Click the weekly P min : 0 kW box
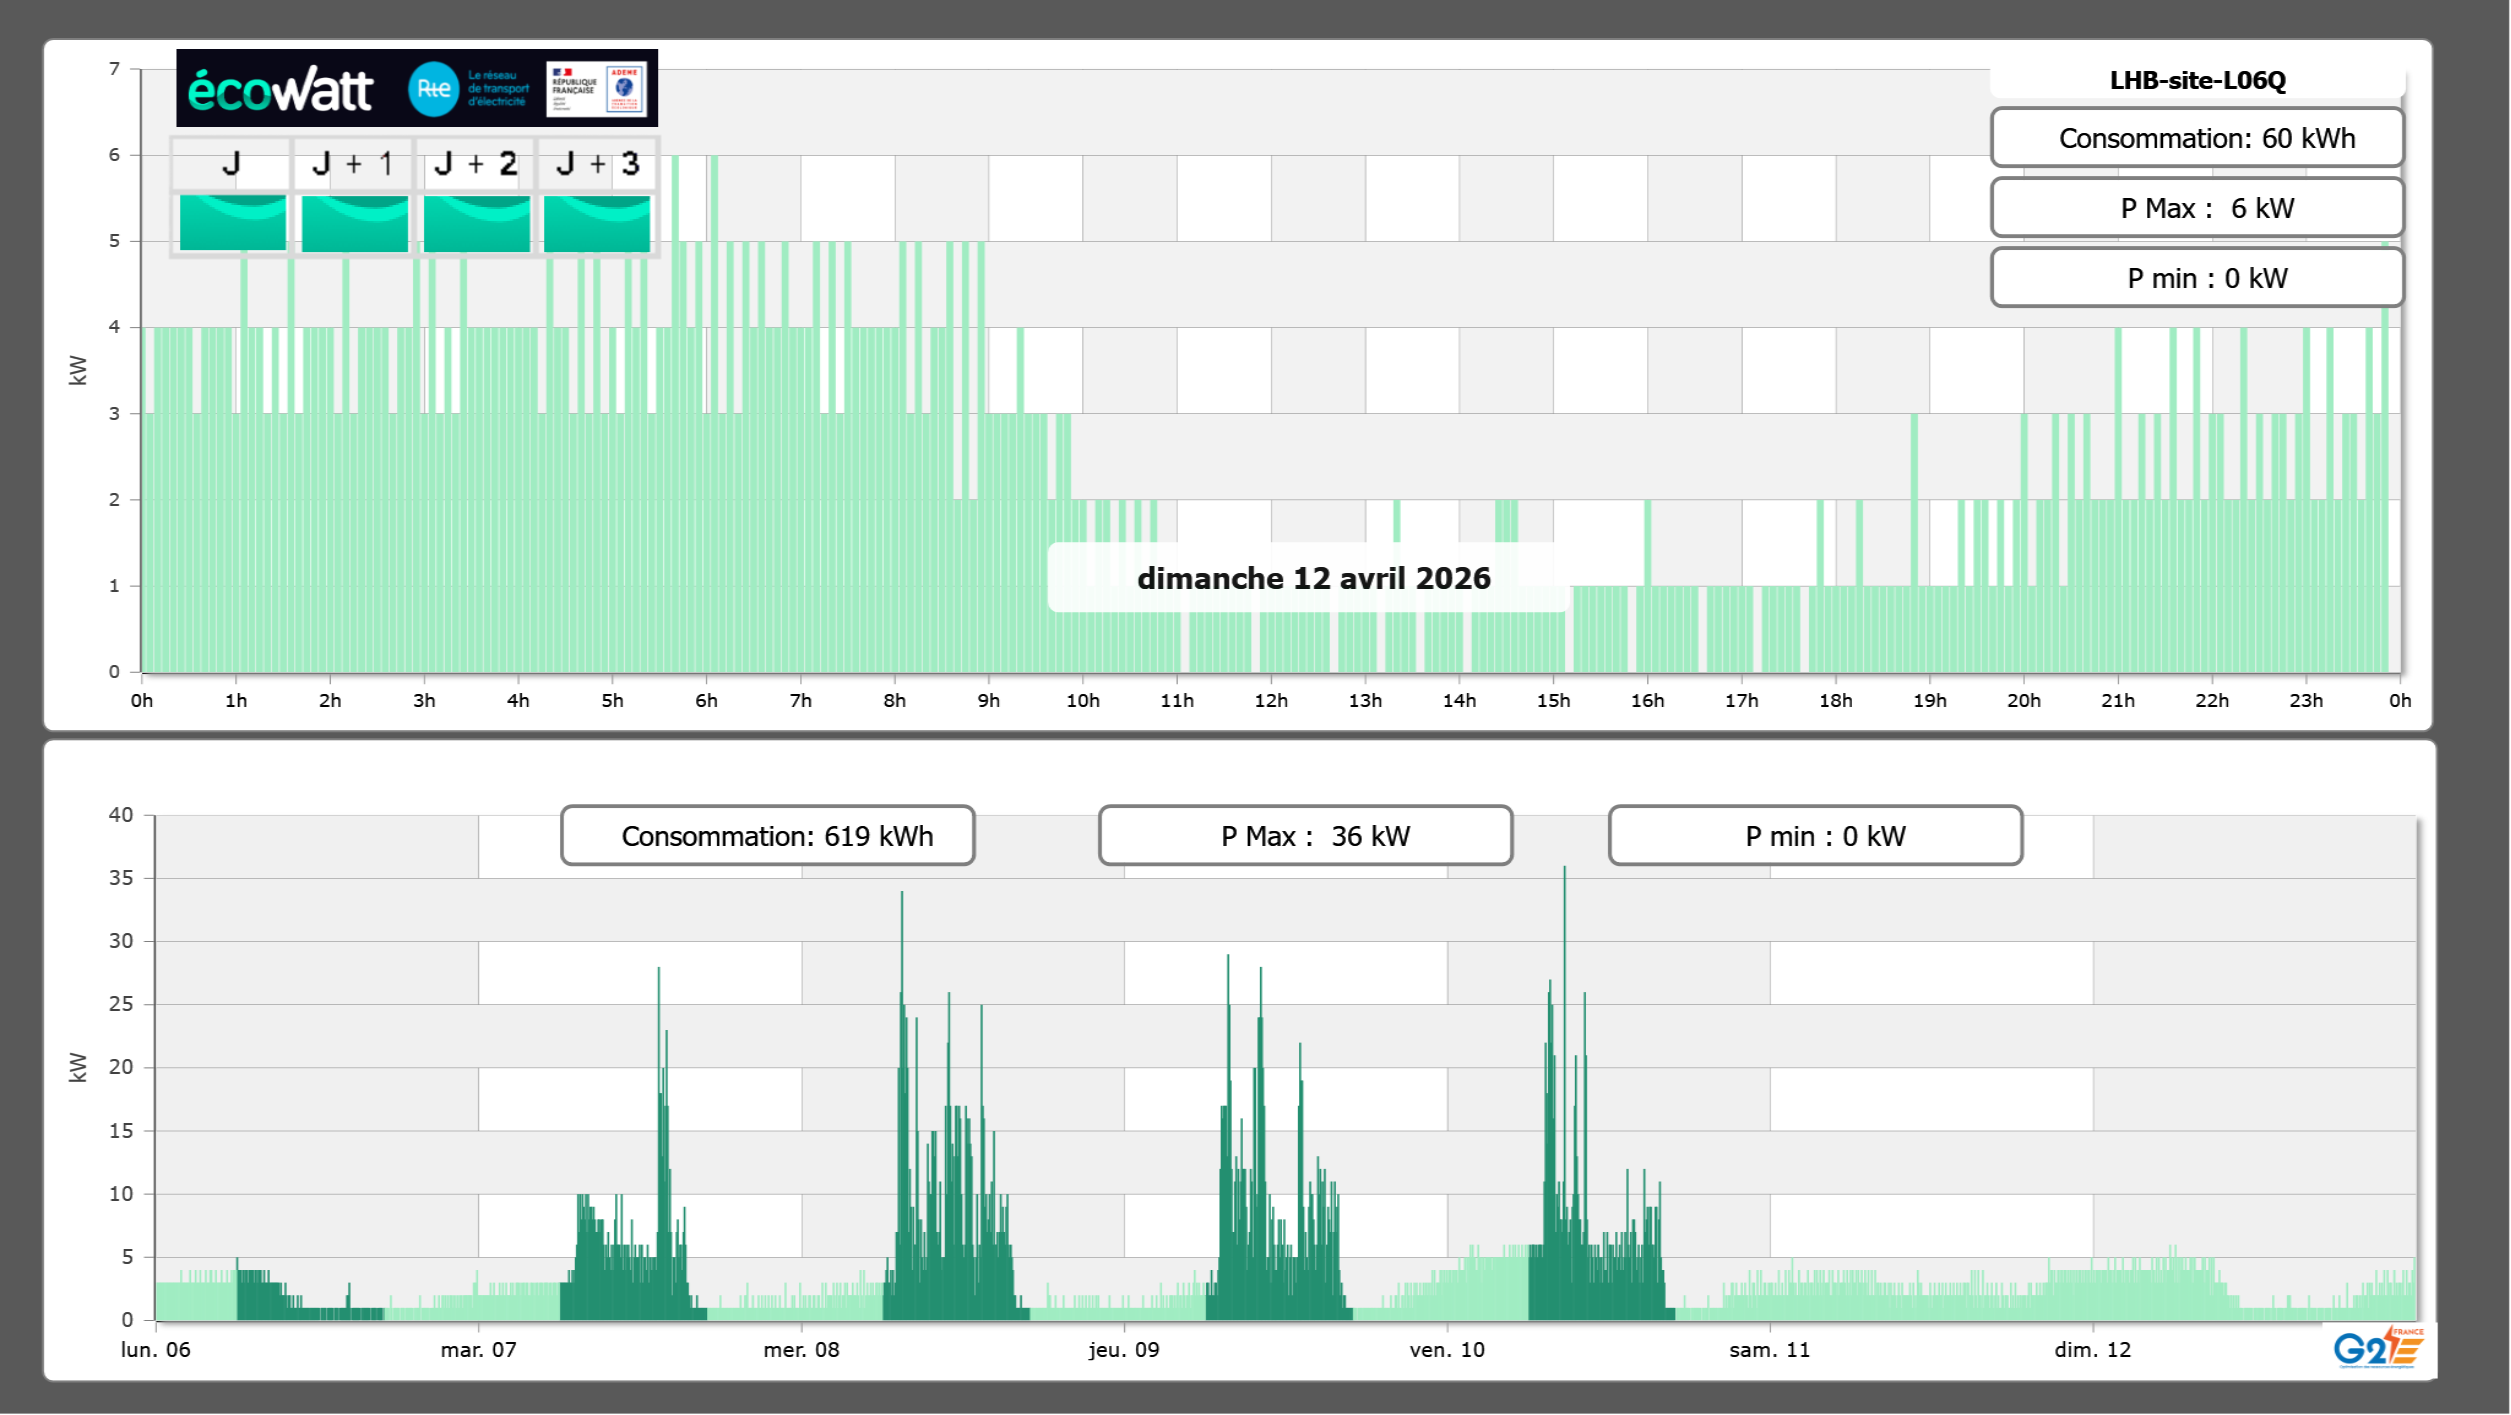Viewport: 2511px width, 1415px height. [x=1815, y=836]
